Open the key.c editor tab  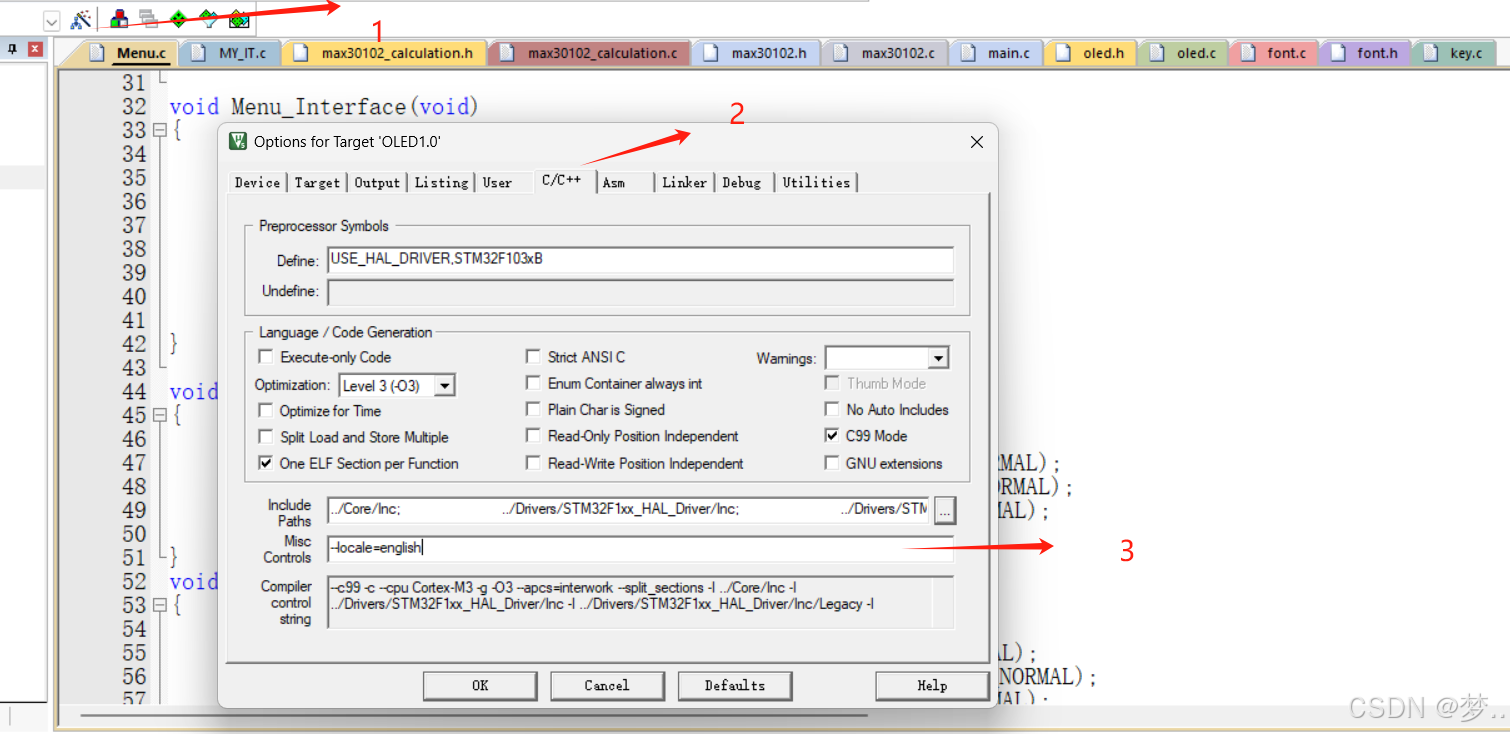tap(1455, 53)
